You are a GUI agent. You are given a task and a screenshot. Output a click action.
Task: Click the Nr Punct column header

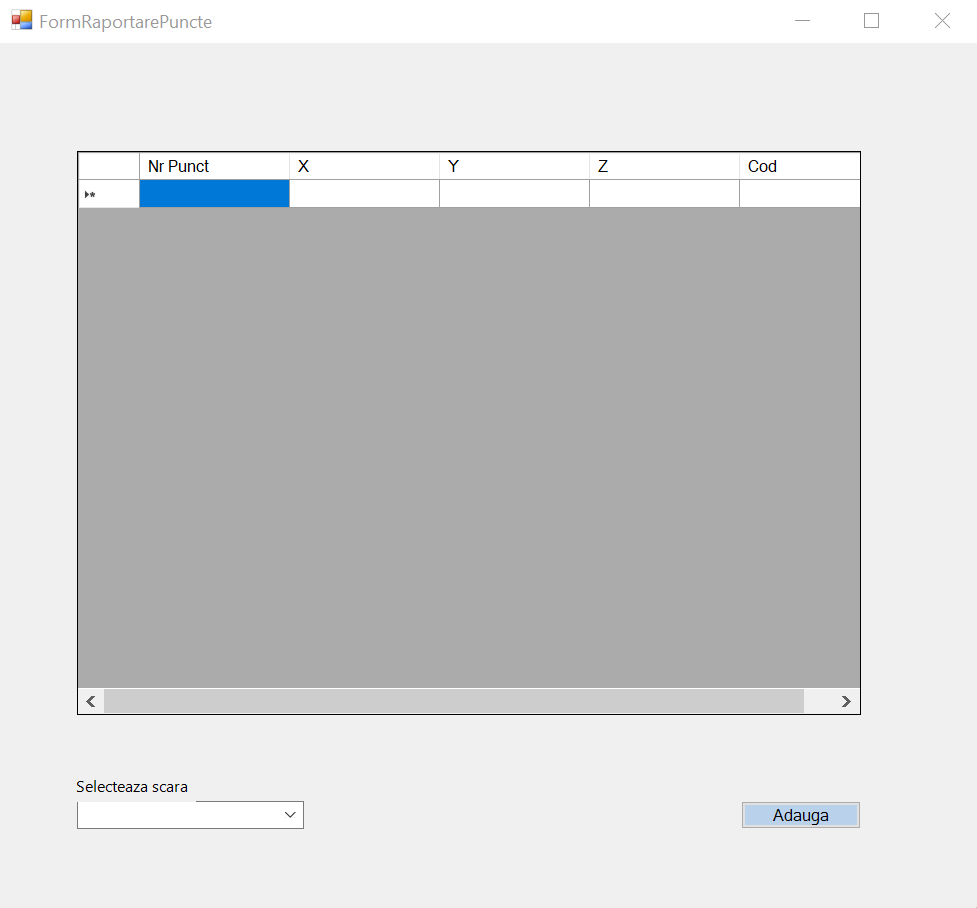click(x=214, y=166)
